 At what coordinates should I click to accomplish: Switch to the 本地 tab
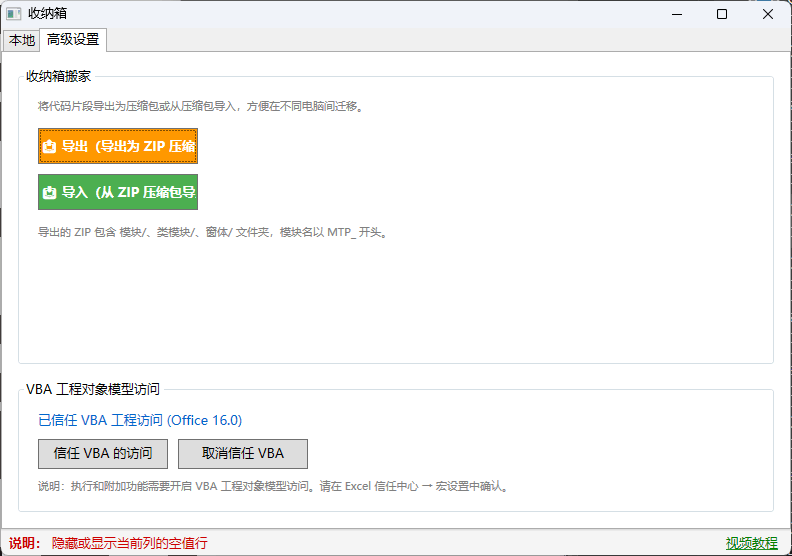point(22,40)
